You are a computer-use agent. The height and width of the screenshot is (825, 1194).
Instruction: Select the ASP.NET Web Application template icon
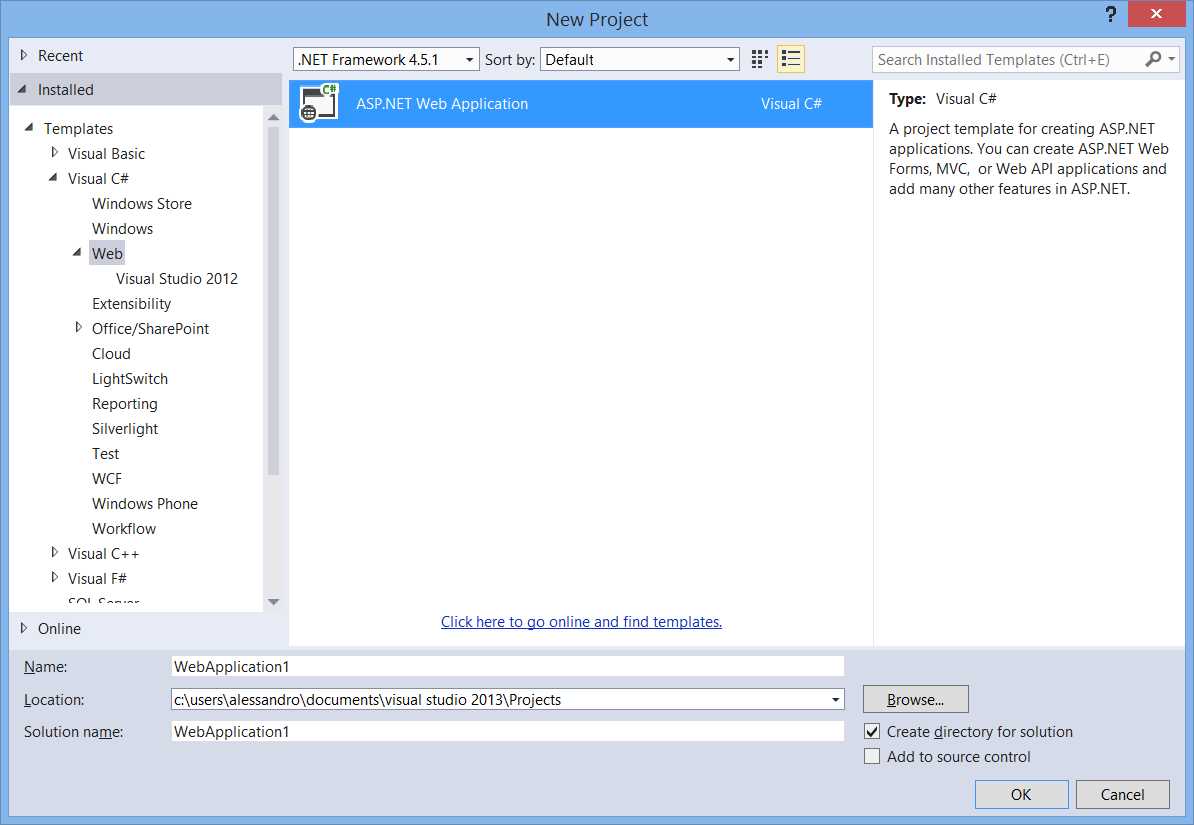pos(318,103)
